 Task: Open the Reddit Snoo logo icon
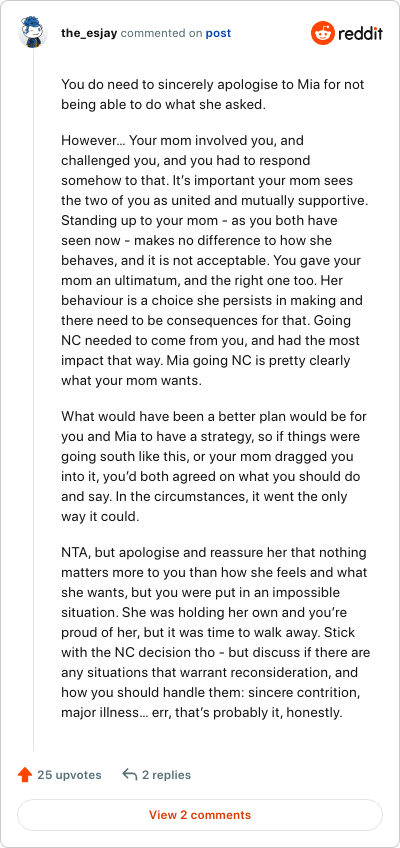click(322, 34)
